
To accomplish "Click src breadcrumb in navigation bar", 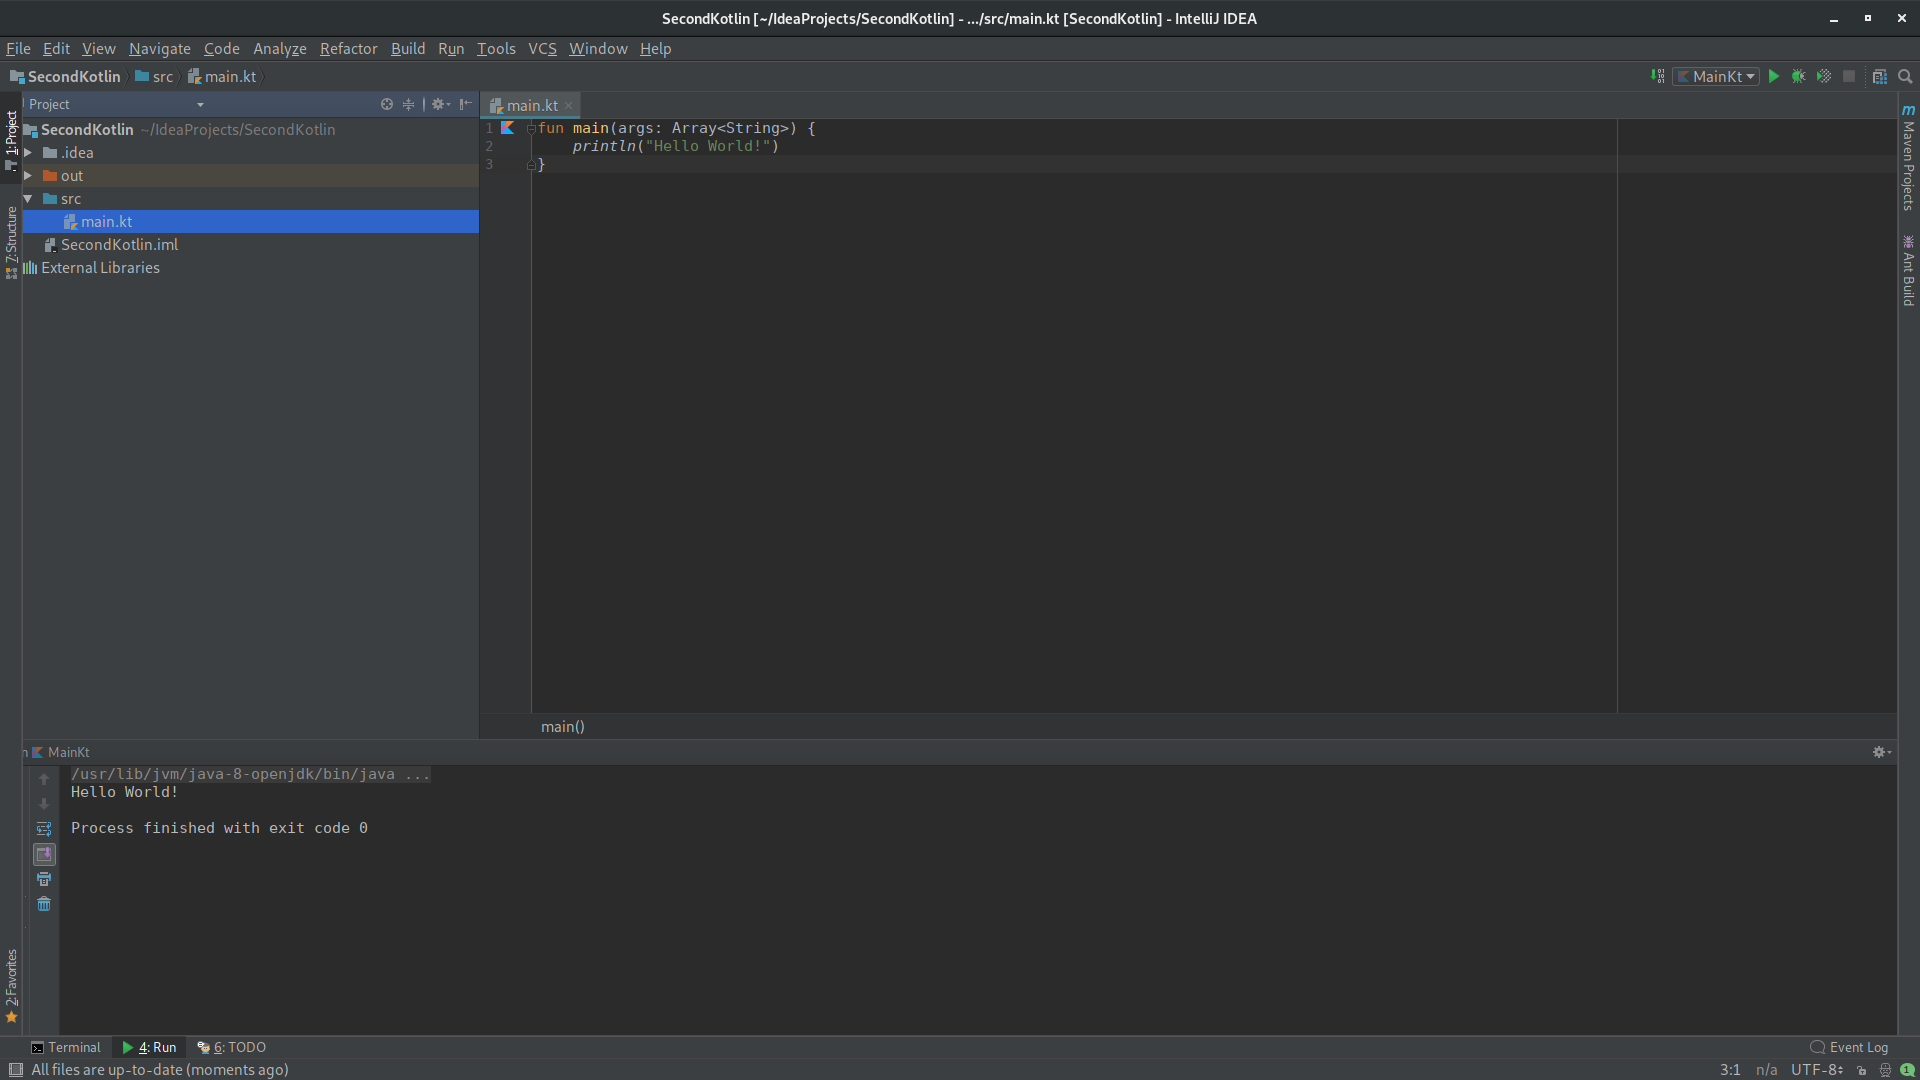I will click(154, 76).
